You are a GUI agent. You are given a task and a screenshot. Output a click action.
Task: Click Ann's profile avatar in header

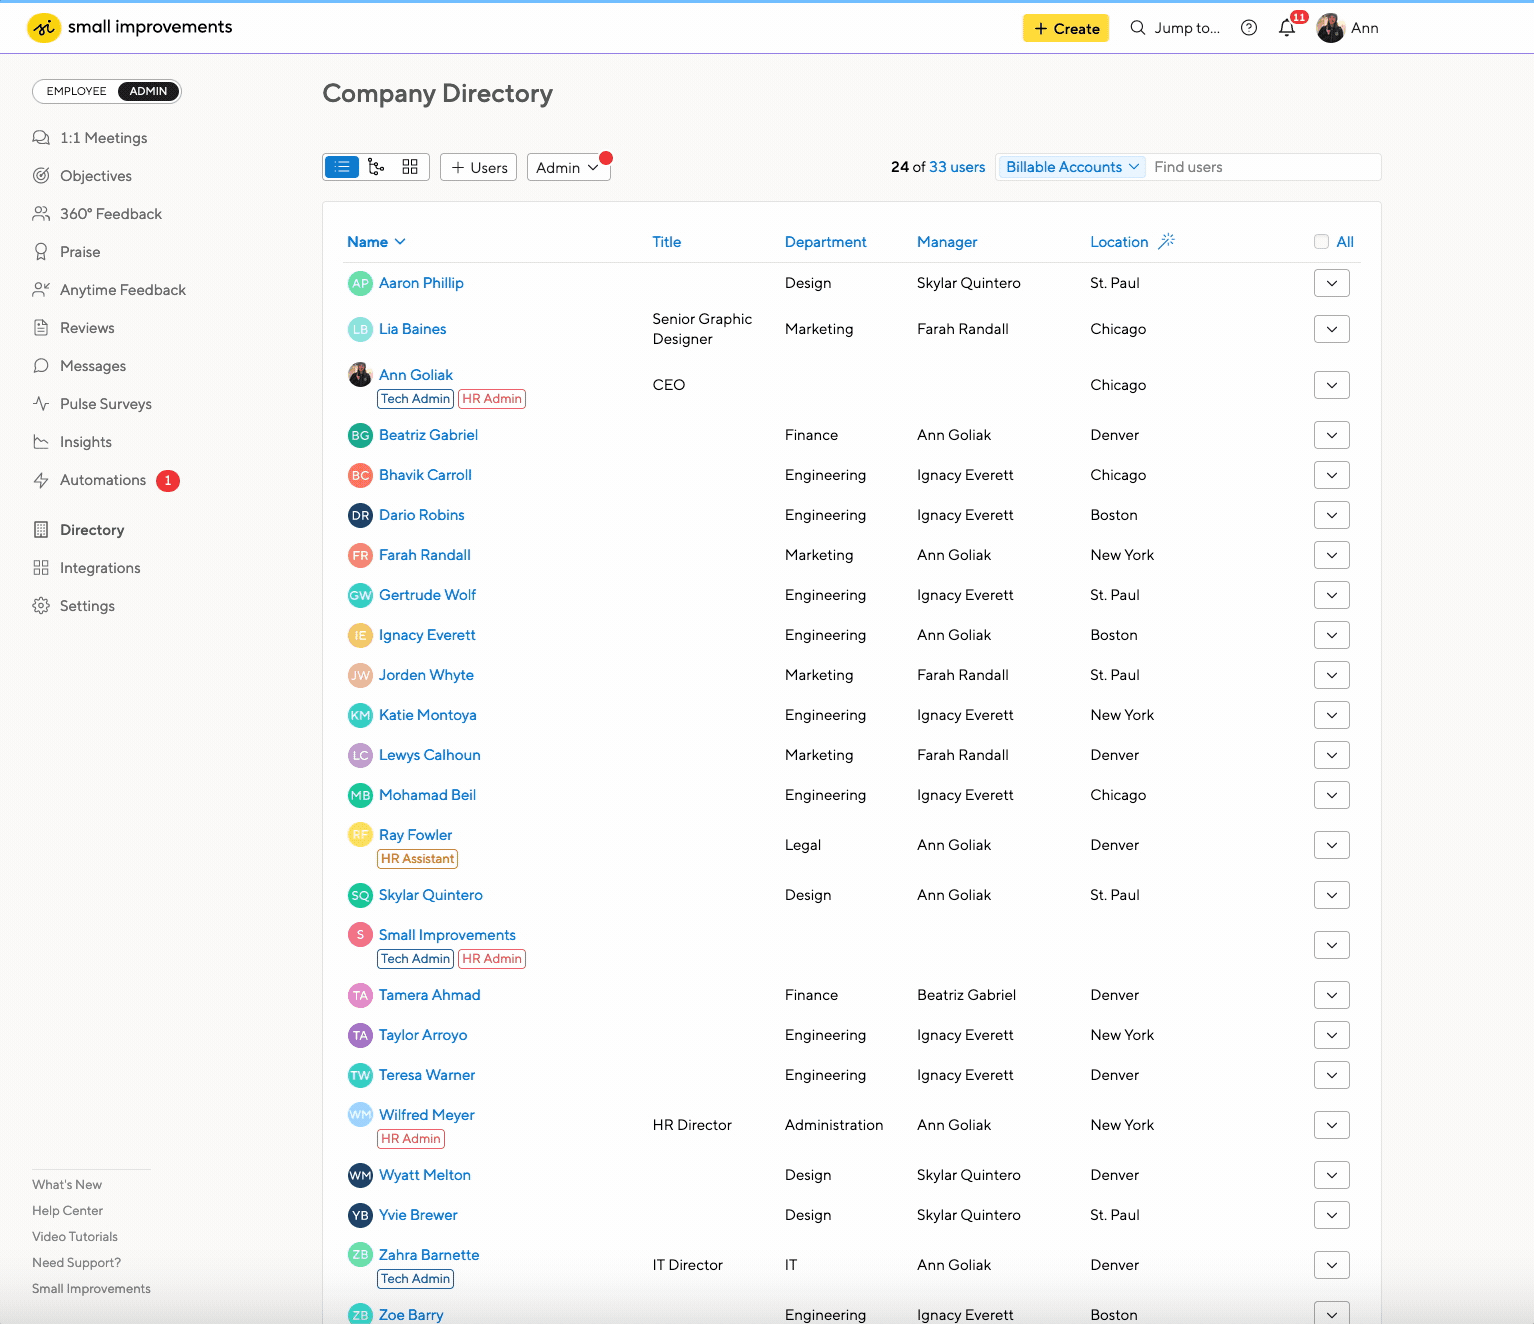tap(1331, 28)
